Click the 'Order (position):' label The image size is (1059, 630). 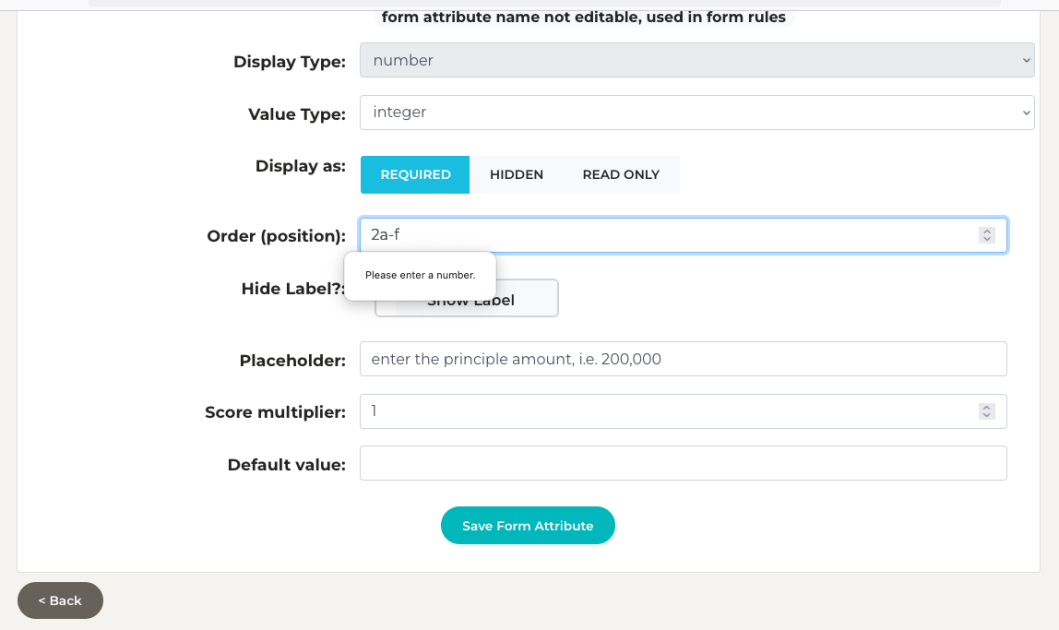click(276, 236)
